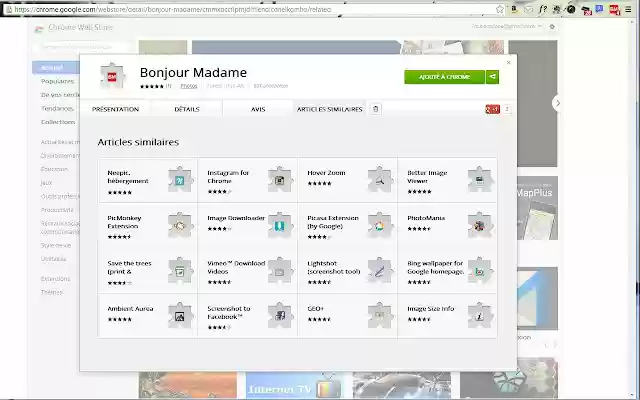Viewport: 640px width, 400px height.
Task: Click the Chrome Web Store logo
Action: 39,28
